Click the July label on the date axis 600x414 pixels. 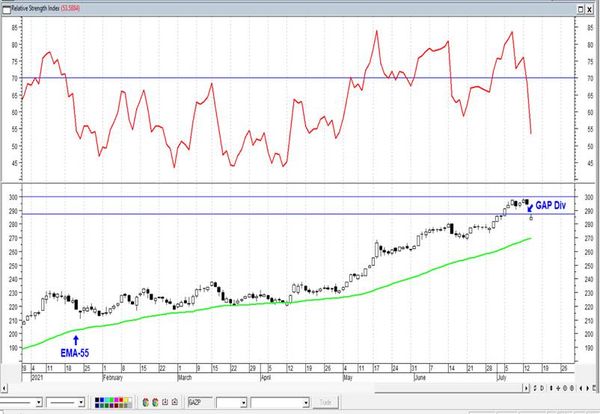(x=501, y=377)
